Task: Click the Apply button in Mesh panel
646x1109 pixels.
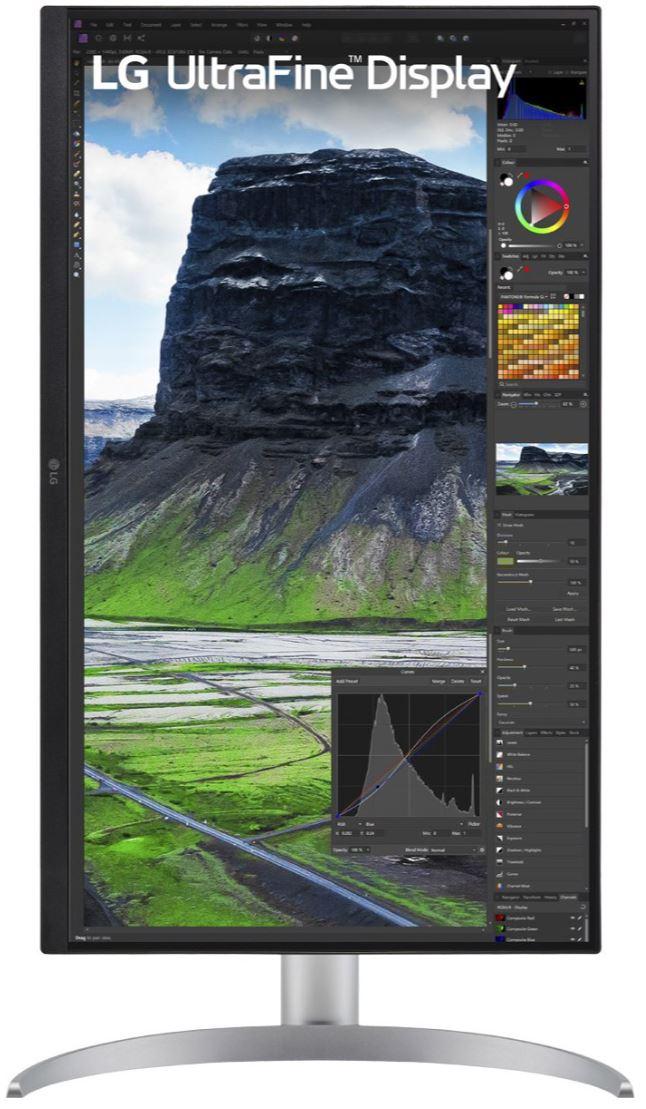Action: point(573,593)
